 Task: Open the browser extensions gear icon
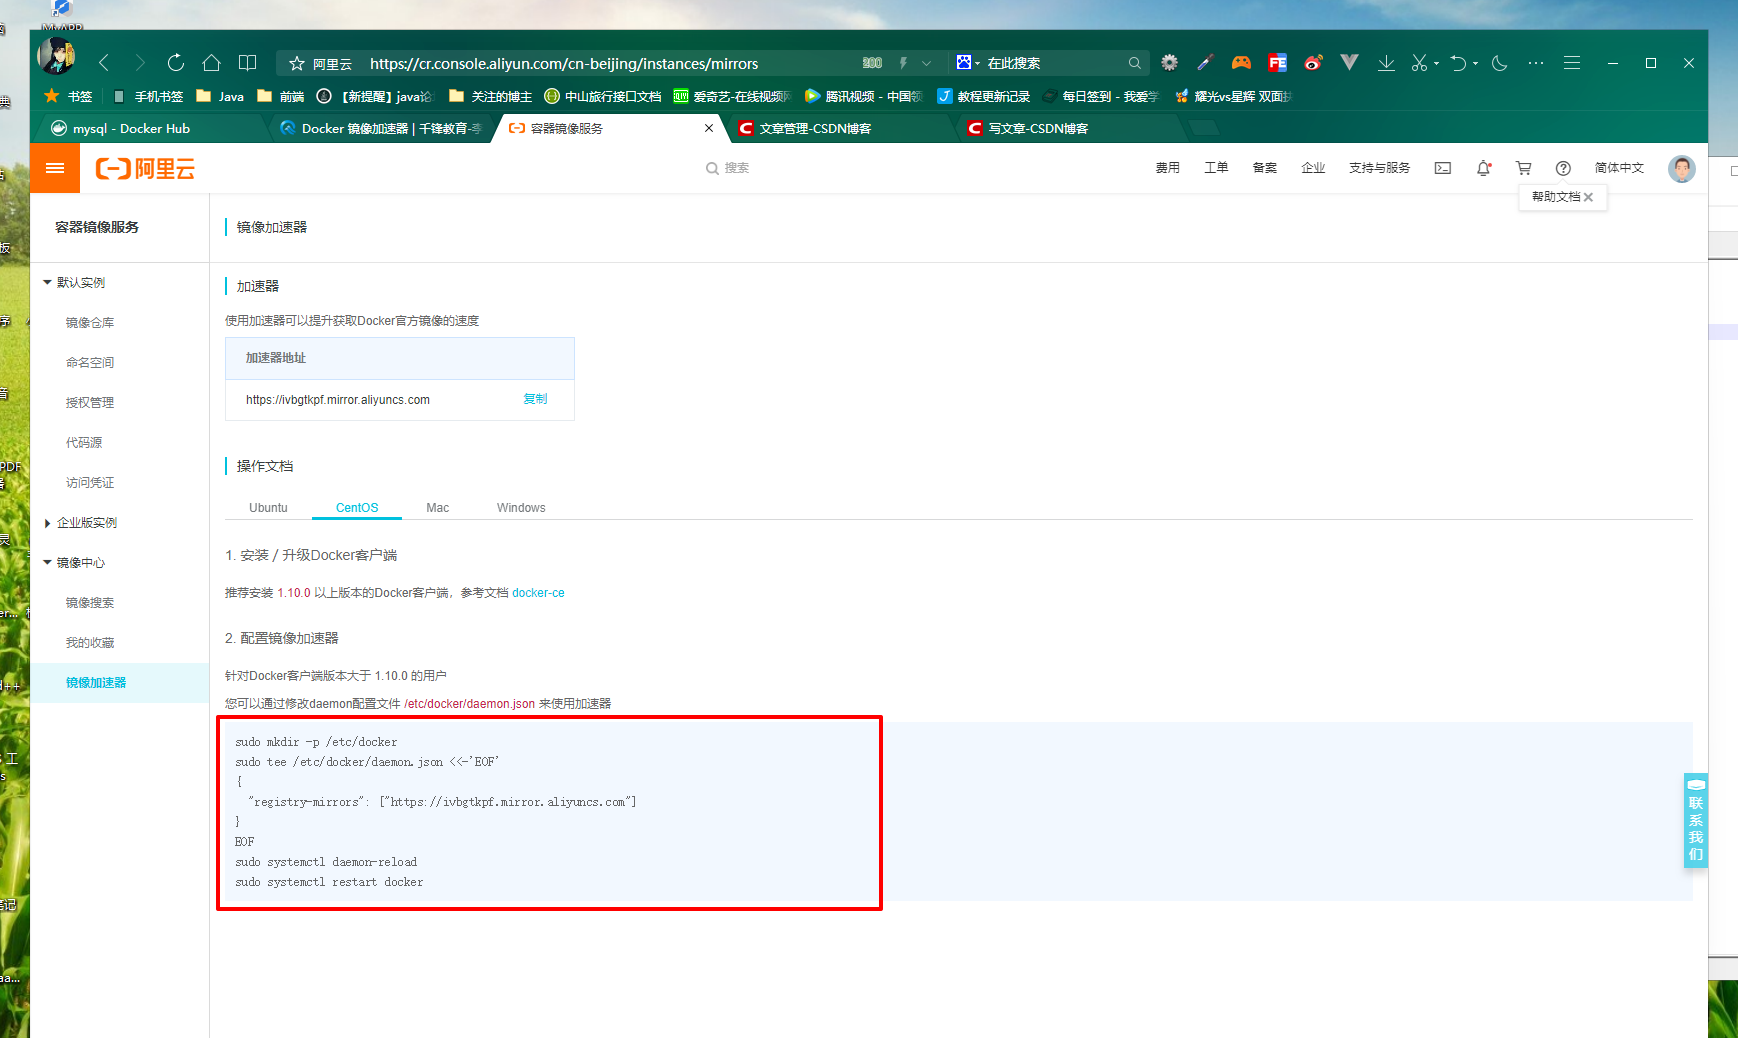[x=1169, y=63]
